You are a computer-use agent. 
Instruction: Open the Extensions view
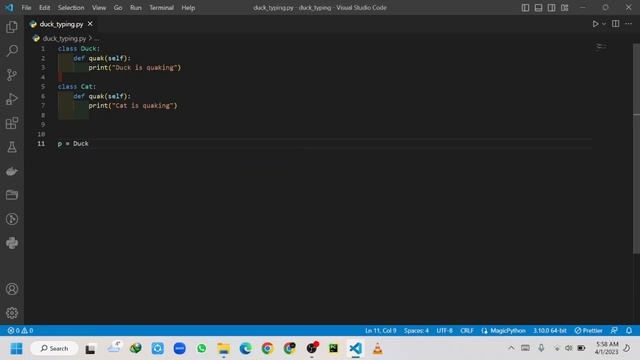point(12,123)
